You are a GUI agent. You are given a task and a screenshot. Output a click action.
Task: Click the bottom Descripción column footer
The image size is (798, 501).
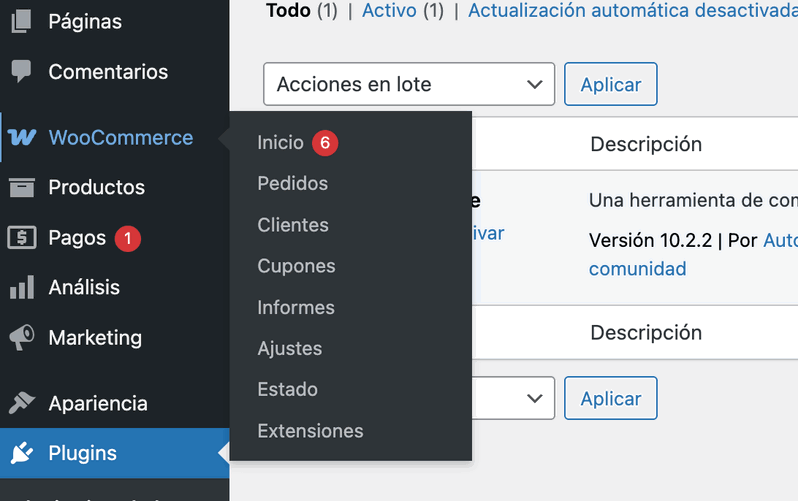(646, 333)
